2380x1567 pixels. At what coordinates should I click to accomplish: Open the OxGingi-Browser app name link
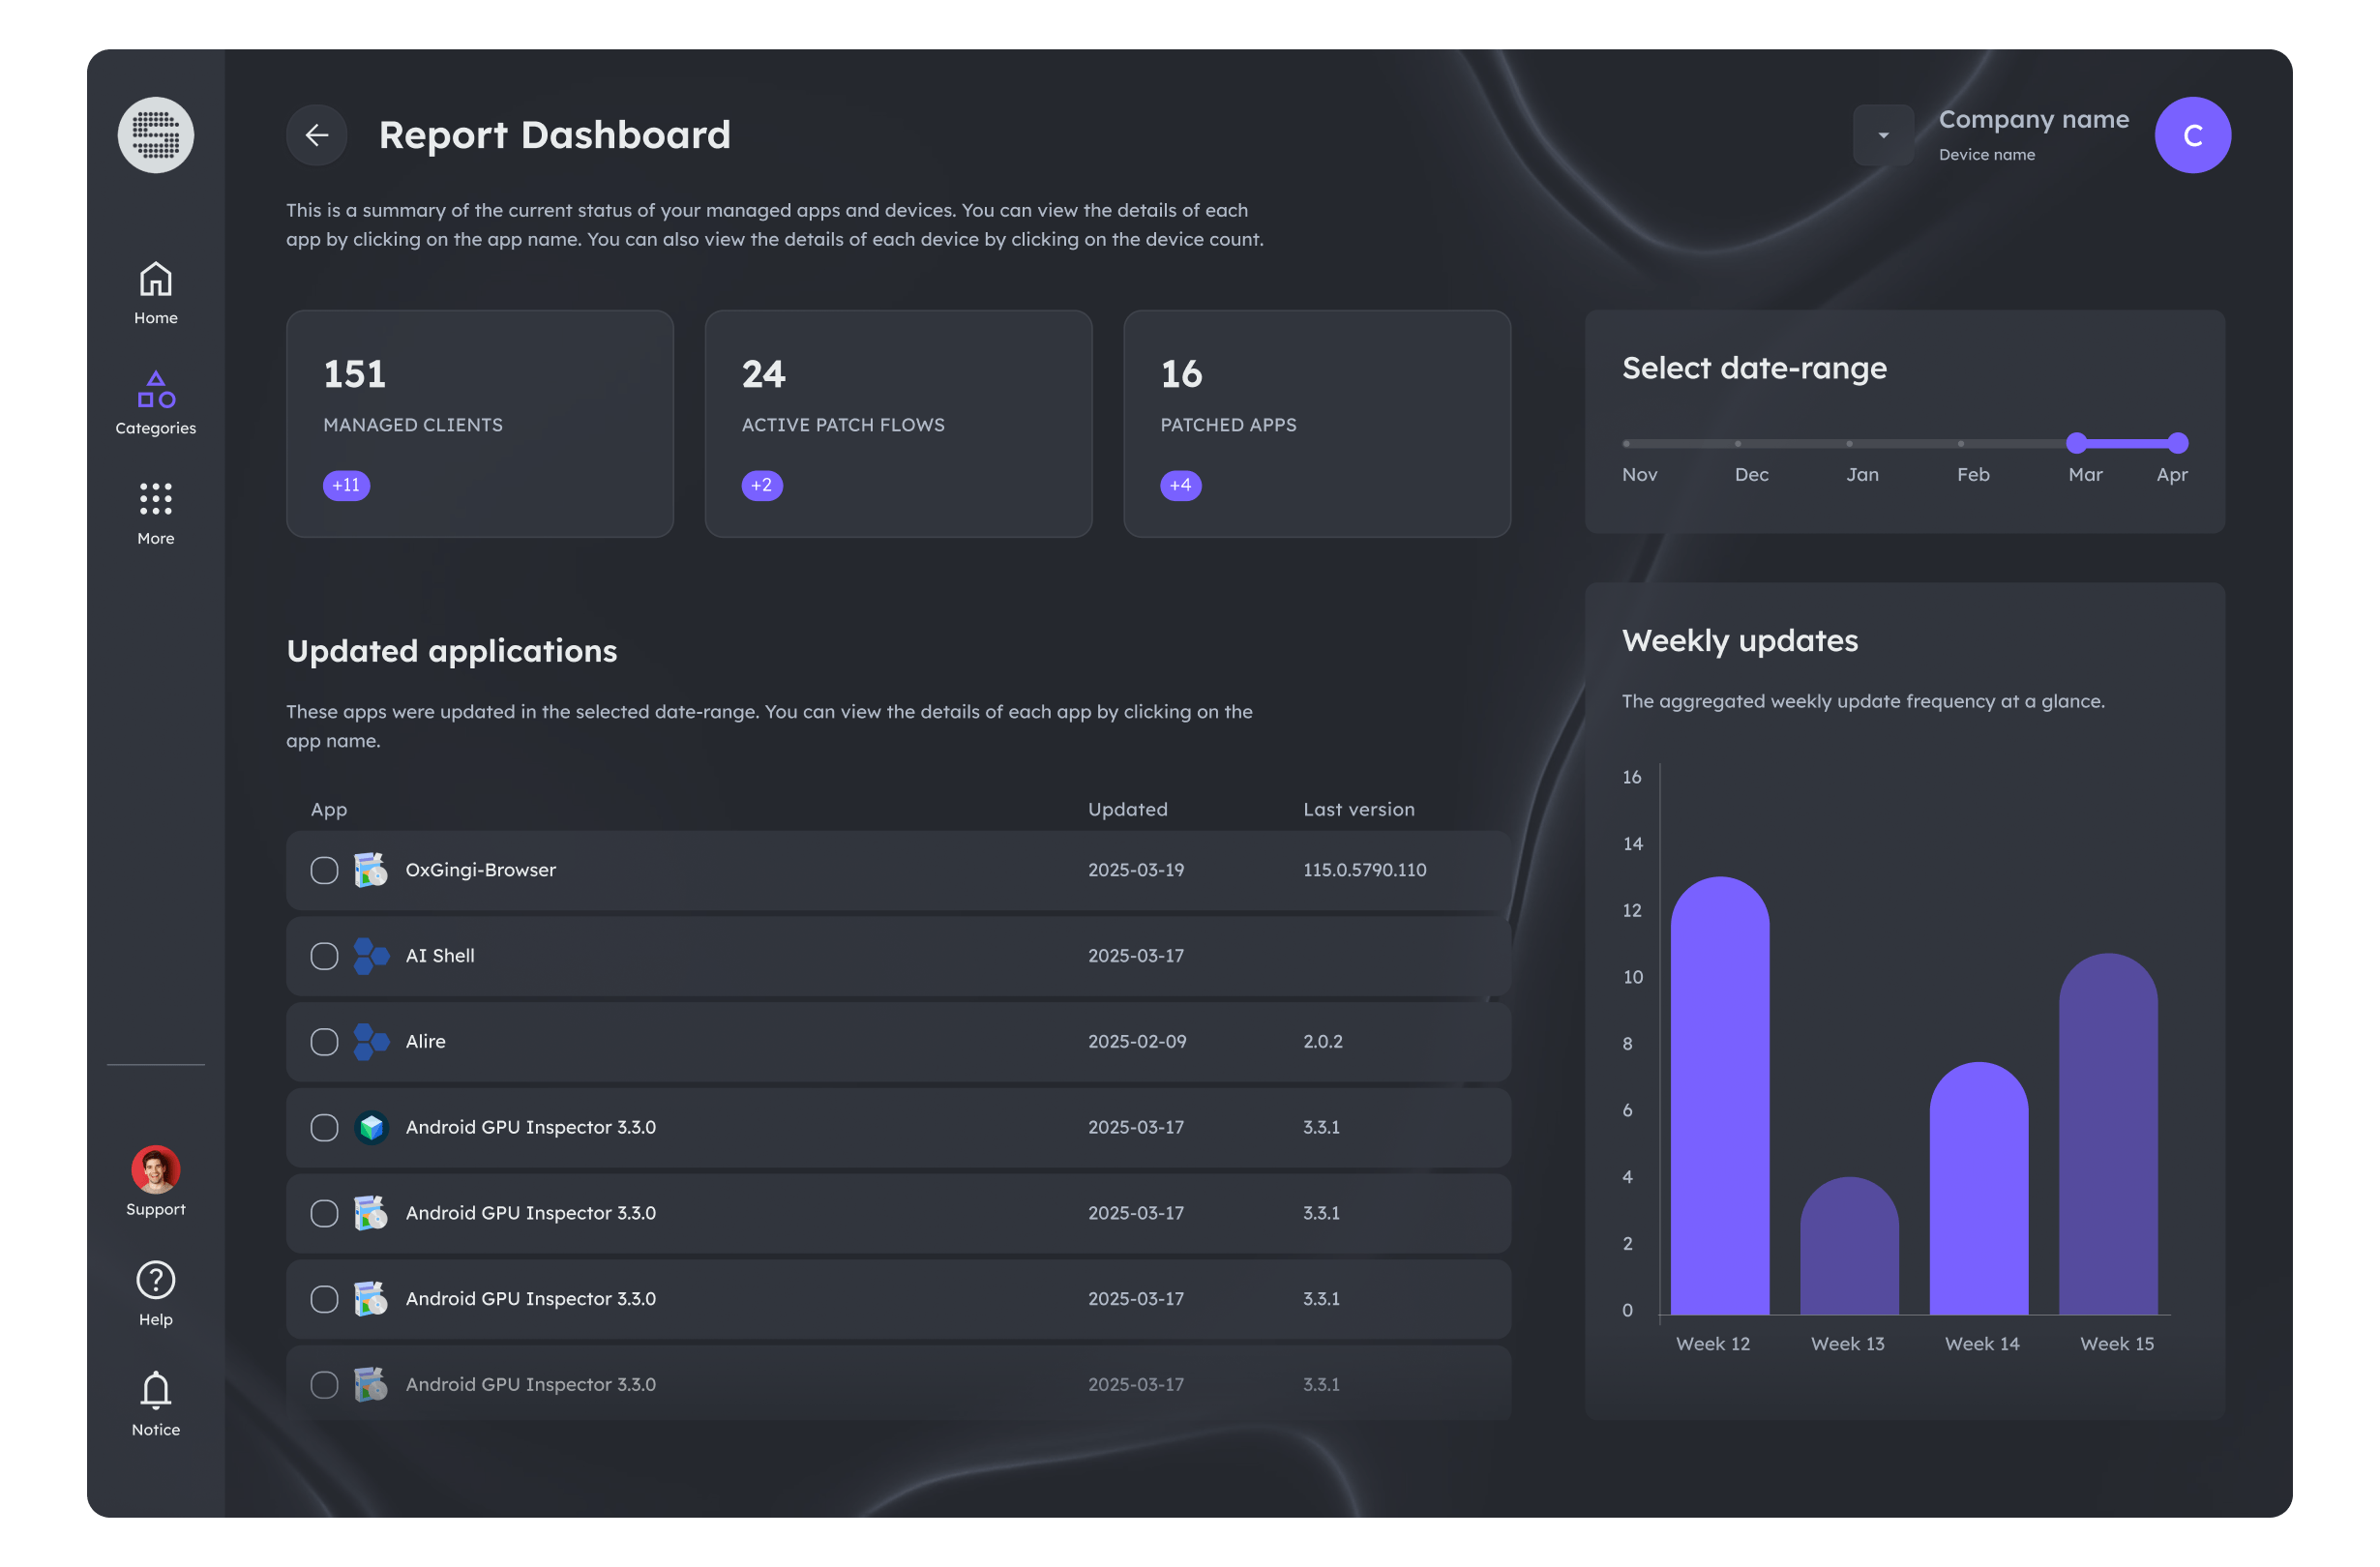click(x=480, y=870)
